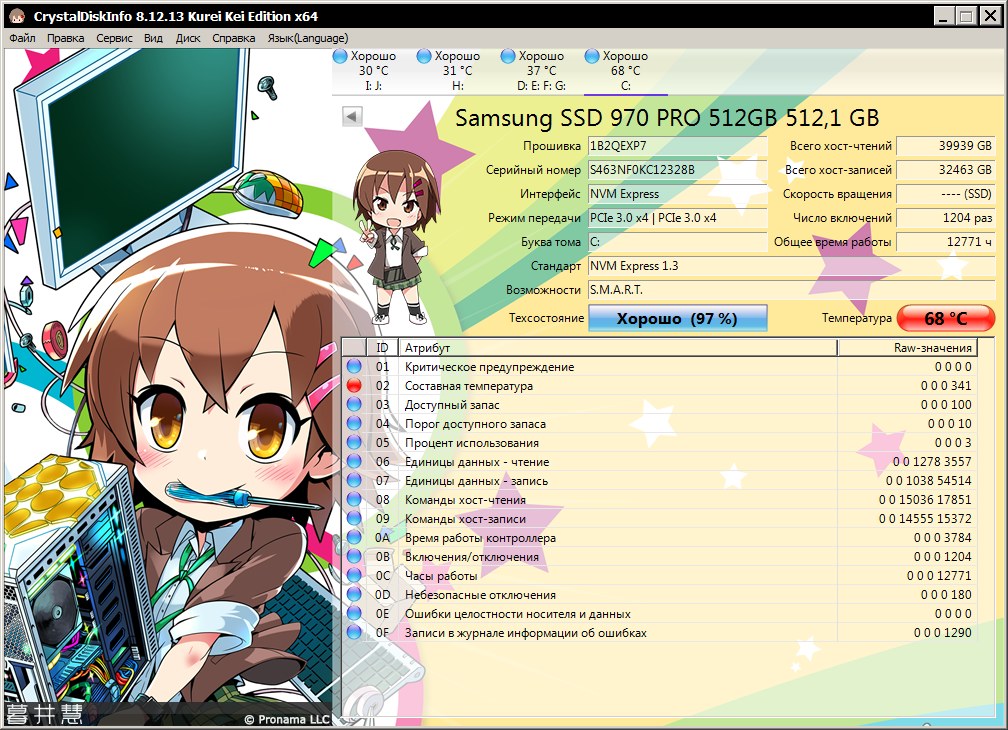The image size is (1008, 730).
Task: Open the Язык(Language) menu
Action: (x=308, y=38)
